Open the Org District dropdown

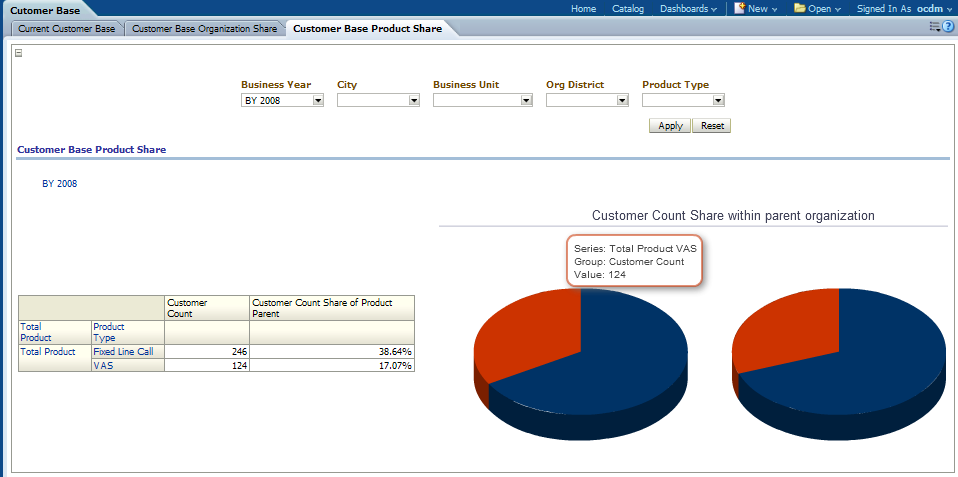pyautogui.click(x=623, y=101)
